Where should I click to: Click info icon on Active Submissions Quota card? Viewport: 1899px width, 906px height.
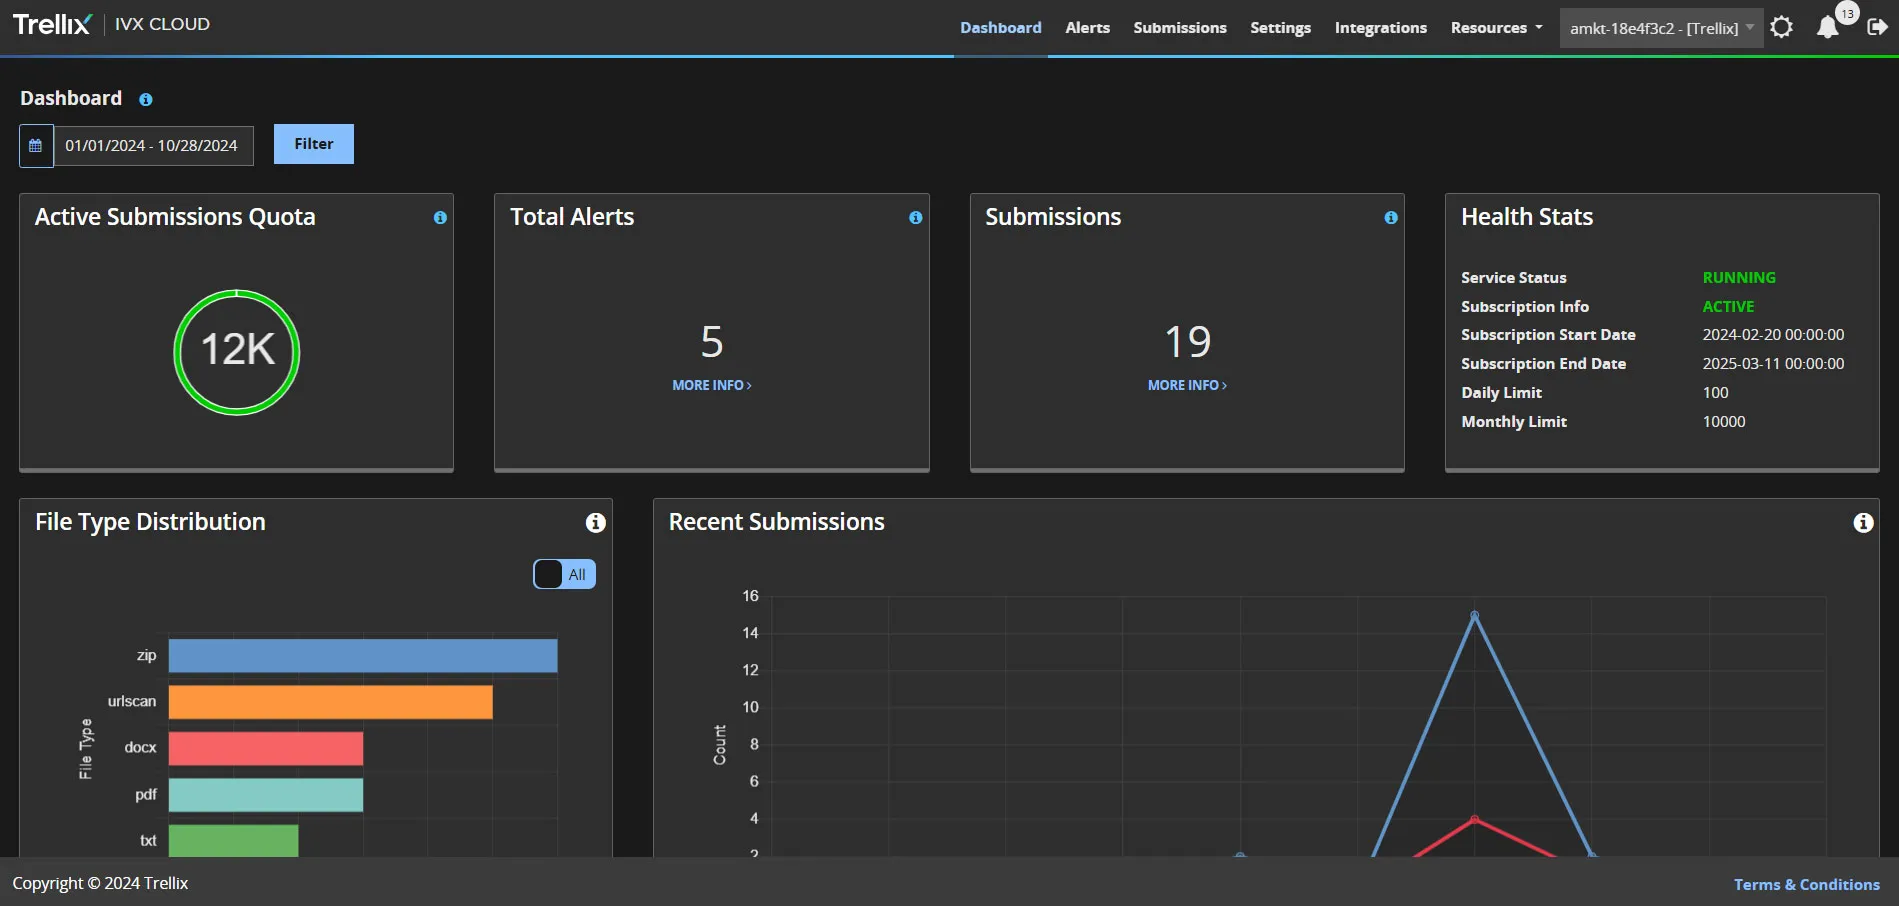click(x=440, y=218)
